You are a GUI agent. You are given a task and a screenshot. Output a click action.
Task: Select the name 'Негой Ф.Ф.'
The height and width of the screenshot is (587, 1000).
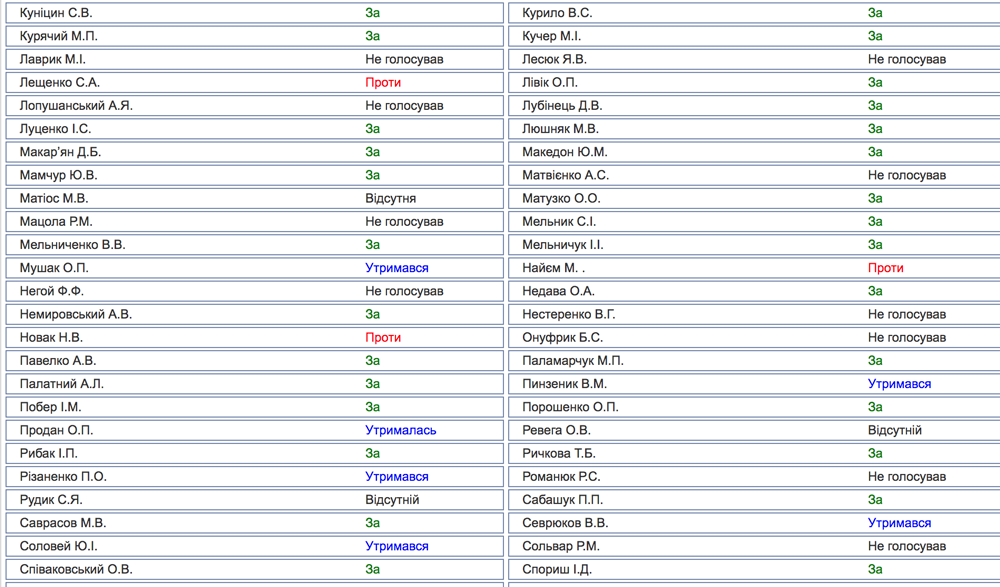tap(52, 291)
